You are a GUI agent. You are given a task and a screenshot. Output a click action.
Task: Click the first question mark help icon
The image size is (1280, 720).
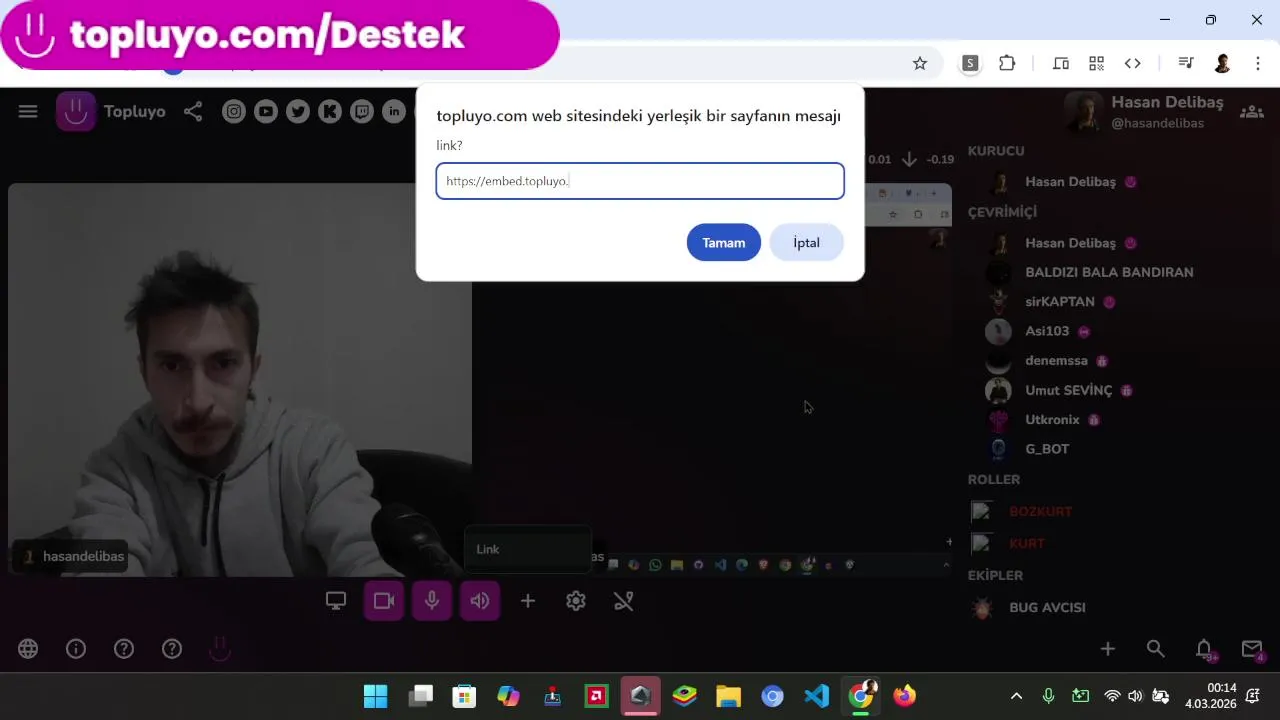124,649
